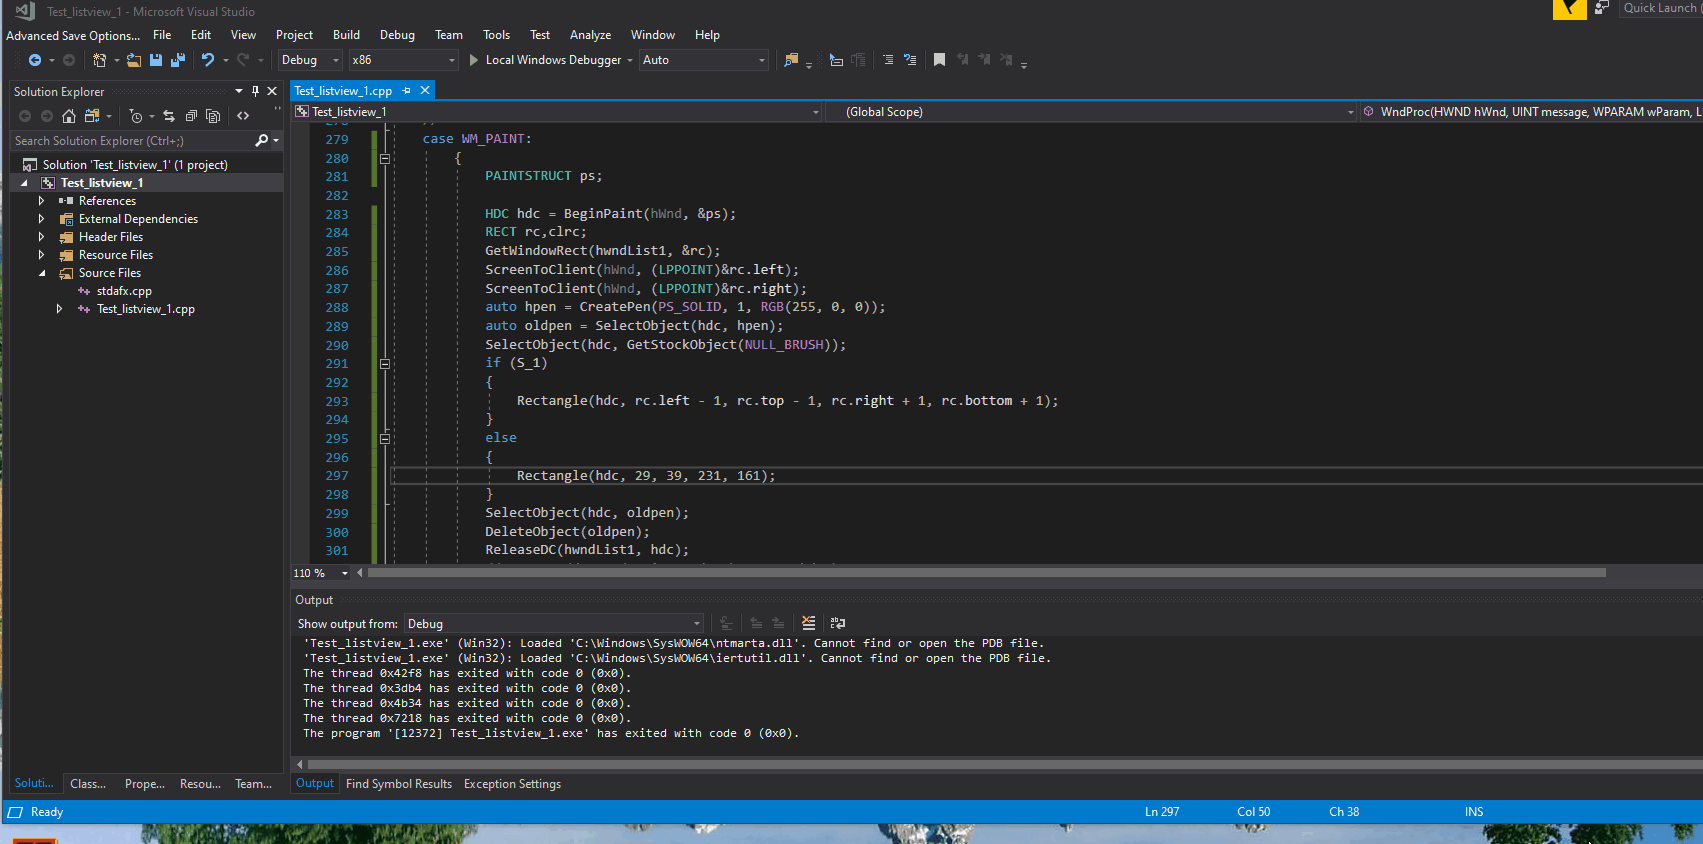1703x844 pixels.
Task: Expand the Header Files folder node
Action: pos(41,237)
